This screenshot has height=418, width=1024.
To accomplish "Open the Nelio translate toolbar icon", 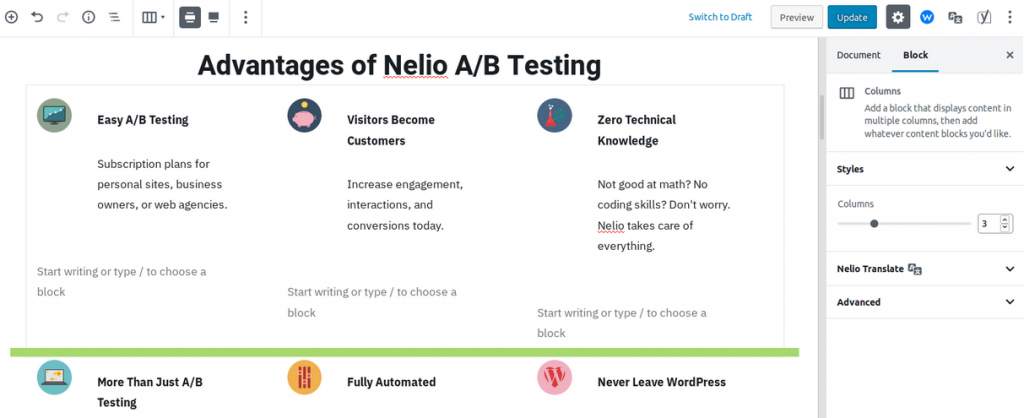I will [955, 17].
